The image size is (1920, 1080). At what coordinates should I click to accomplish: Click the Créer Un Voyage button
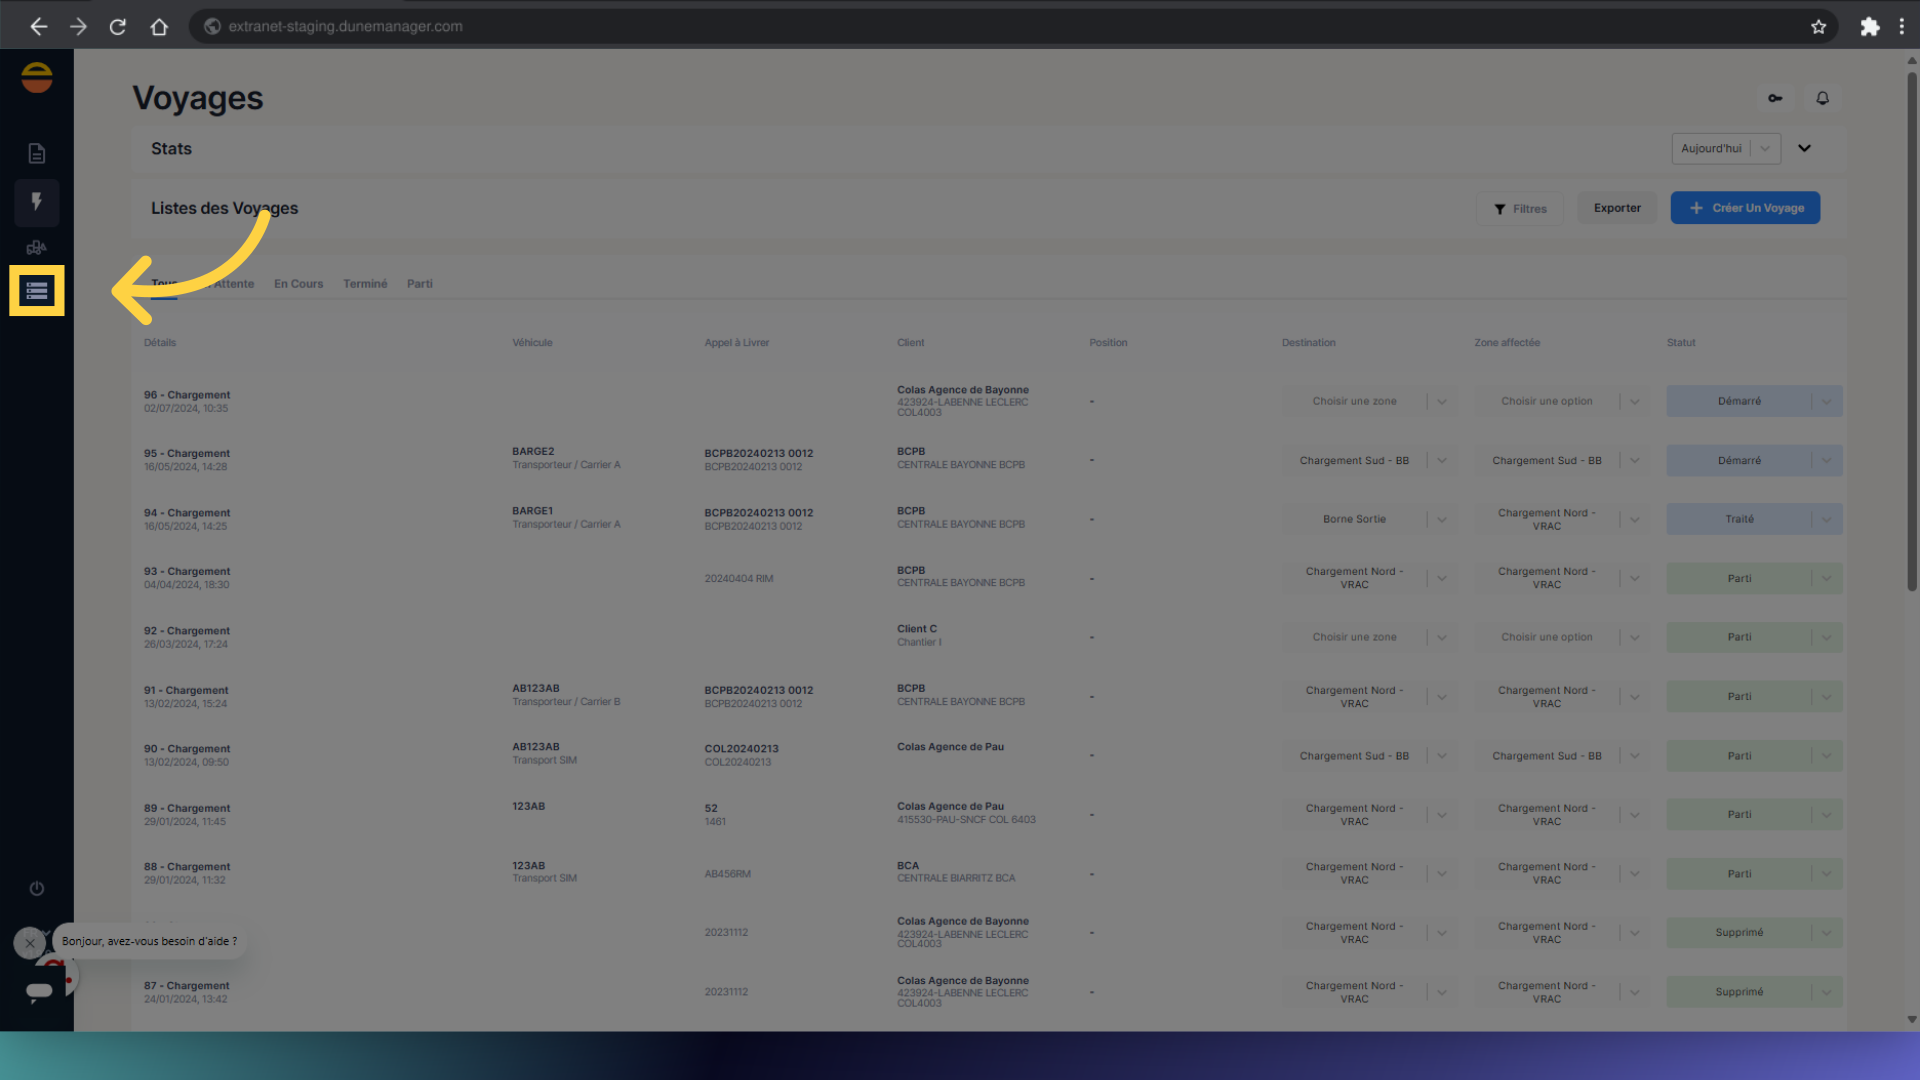(x=1745, y=208)
